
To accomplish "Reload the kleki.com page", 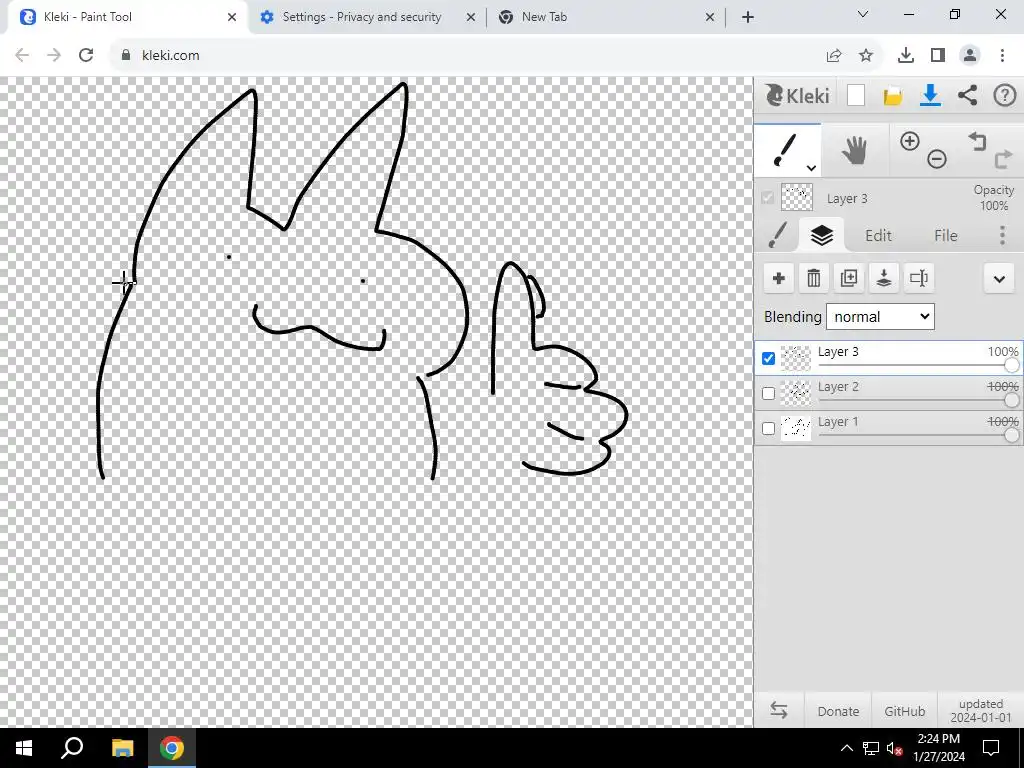I will [86, 55].
